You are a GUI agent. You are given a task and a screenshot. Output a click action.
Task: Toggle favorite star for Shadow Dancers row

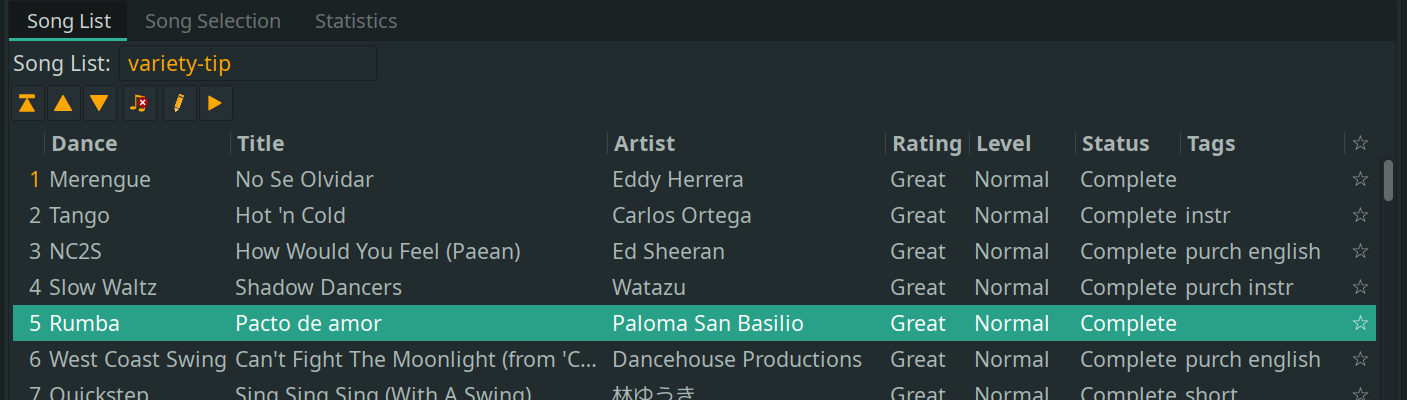click(x=1360, y=288)
